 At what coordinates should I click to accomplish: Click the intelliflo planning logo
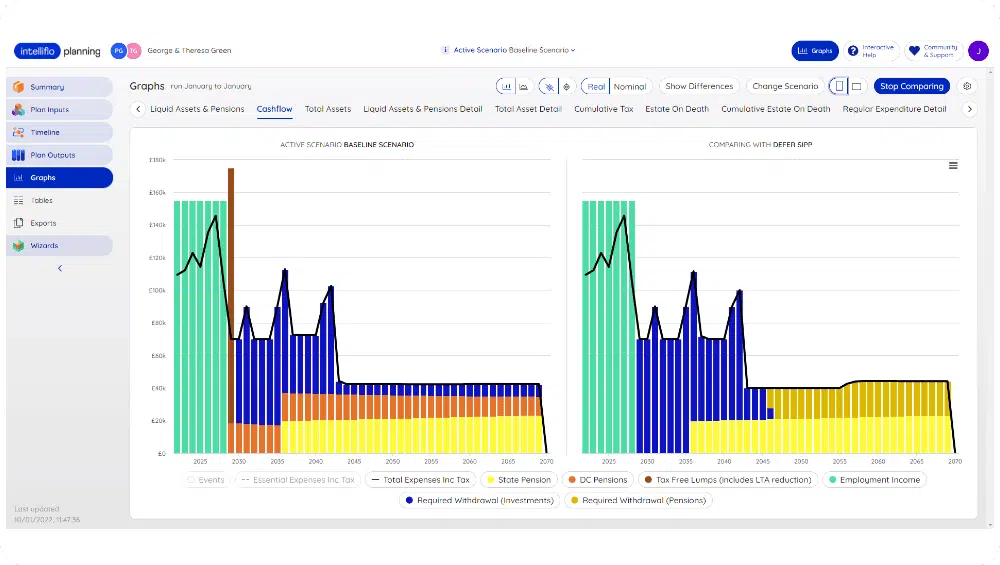57,51
